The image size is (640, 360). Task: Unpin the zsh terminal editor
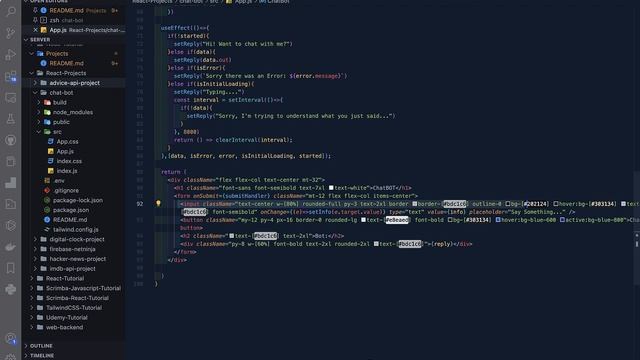click(x=36, y=20)
